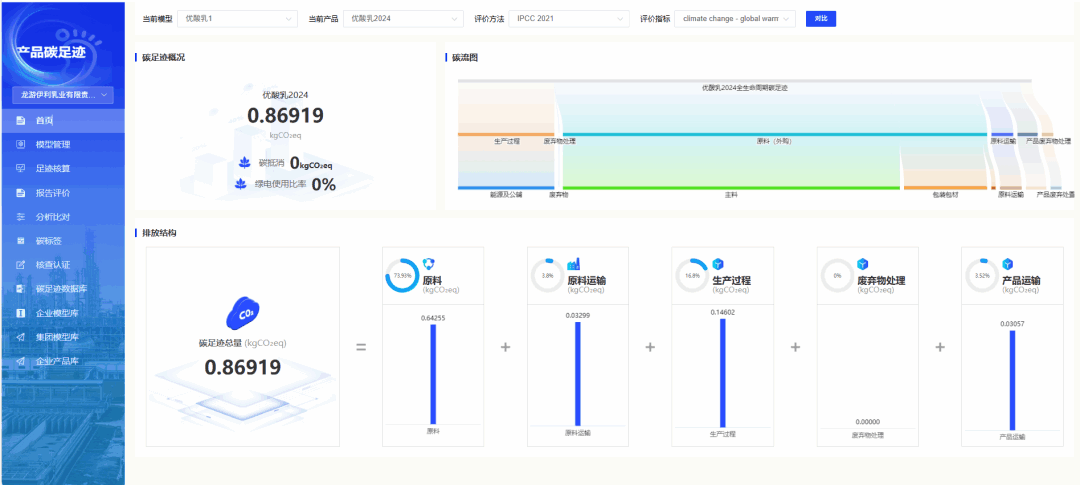The image size is (1080, 485).
Task: Click the blue 能源及公辅 node in carbon flow
Action: [x=506, y=187]
